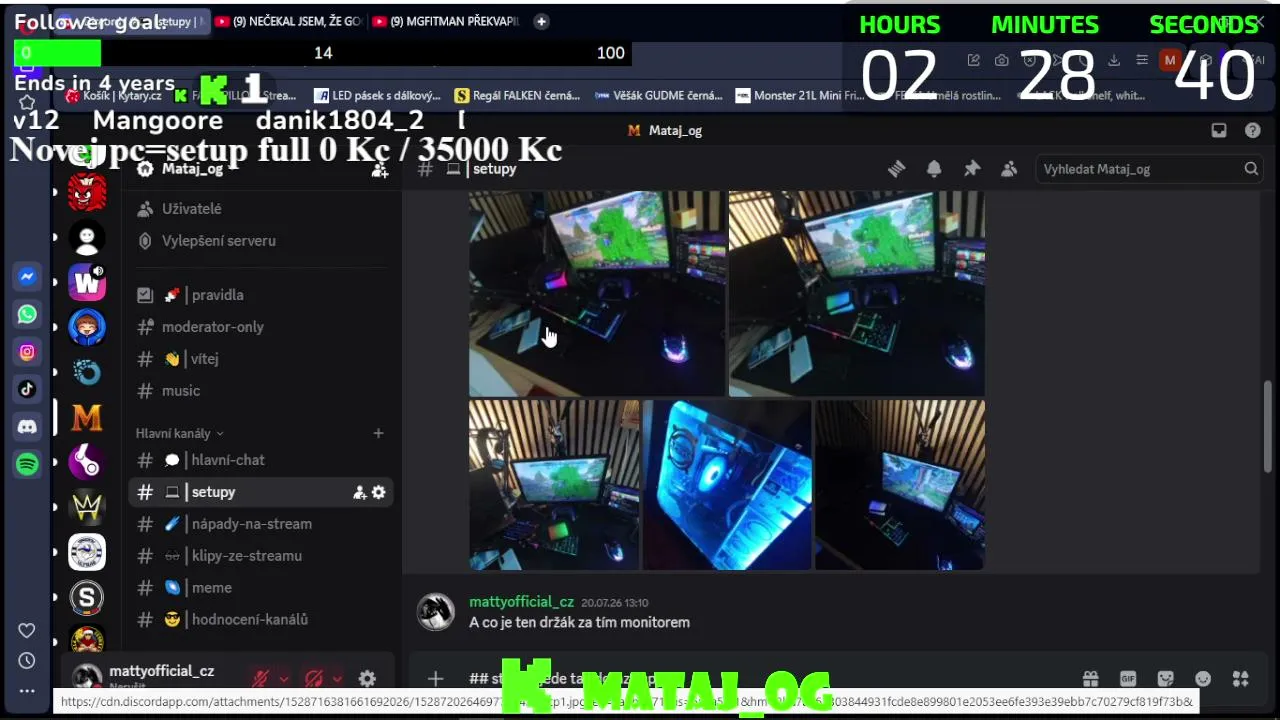
Task: Open Discord in the browser sidebar
Action: (x=27, y=427)
